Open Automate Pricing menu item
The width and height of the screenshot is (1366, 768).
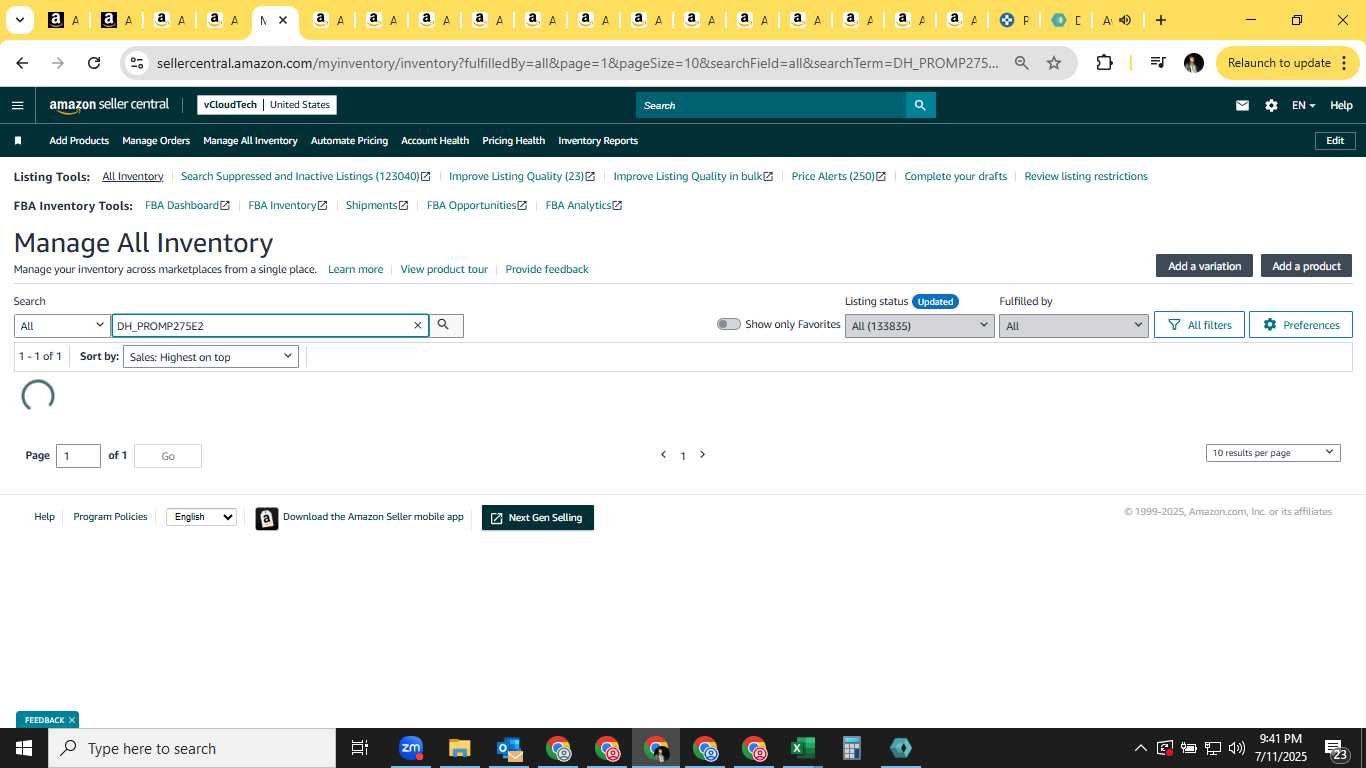[349, 141]
